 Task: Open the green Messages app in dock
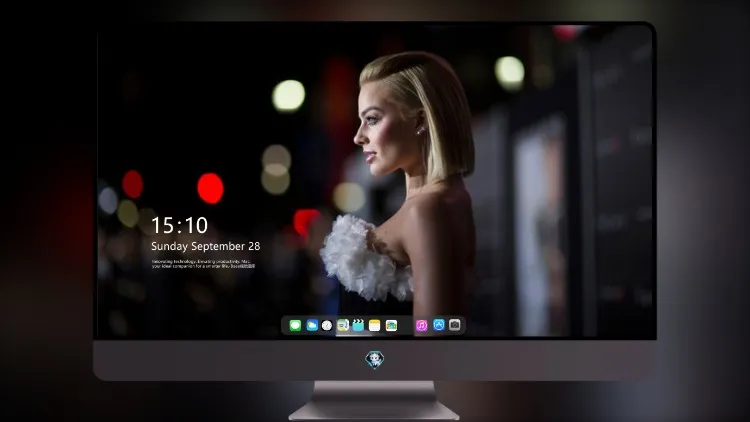pyautogui.click(x=295, y=325)
